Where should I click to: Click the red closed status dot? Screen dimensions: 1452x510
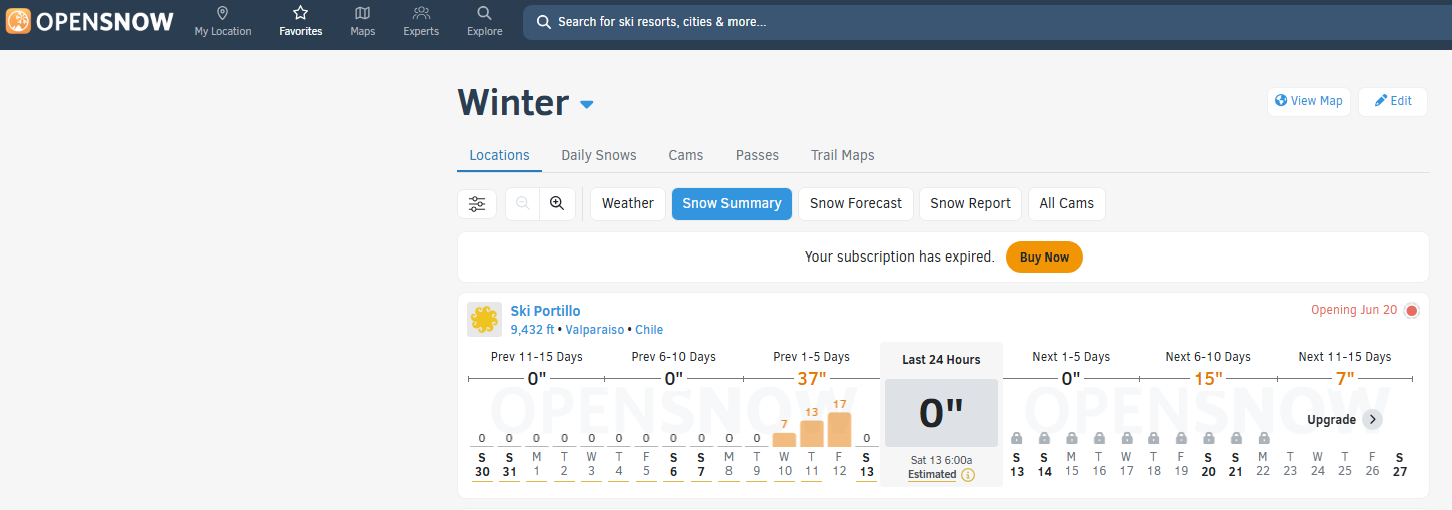(1412, 310)
